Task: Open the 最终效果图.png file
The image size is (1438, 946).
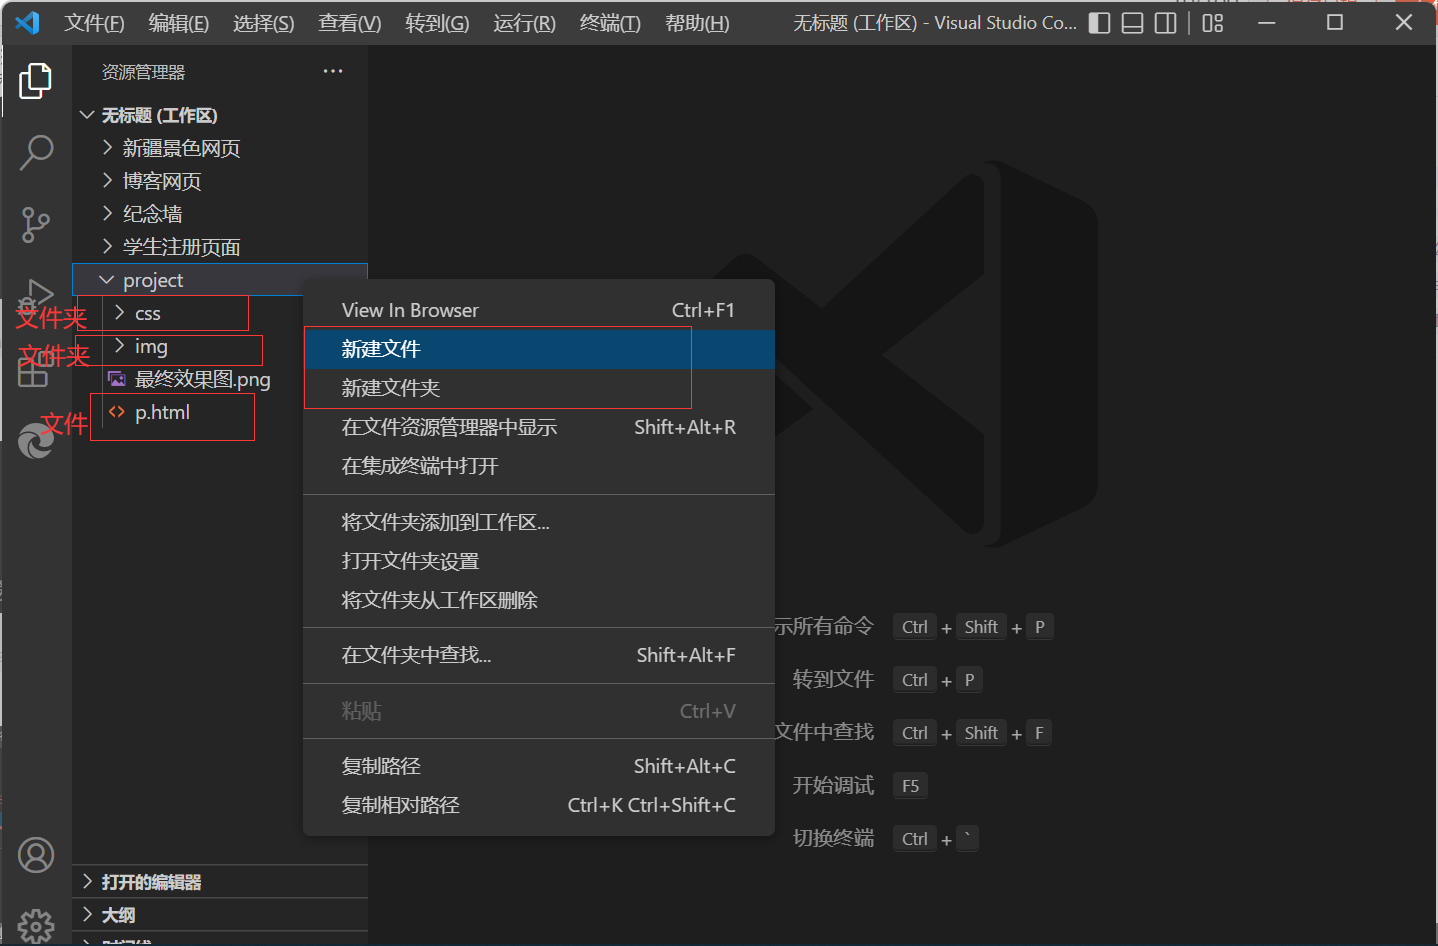Action: pos(203,379)
